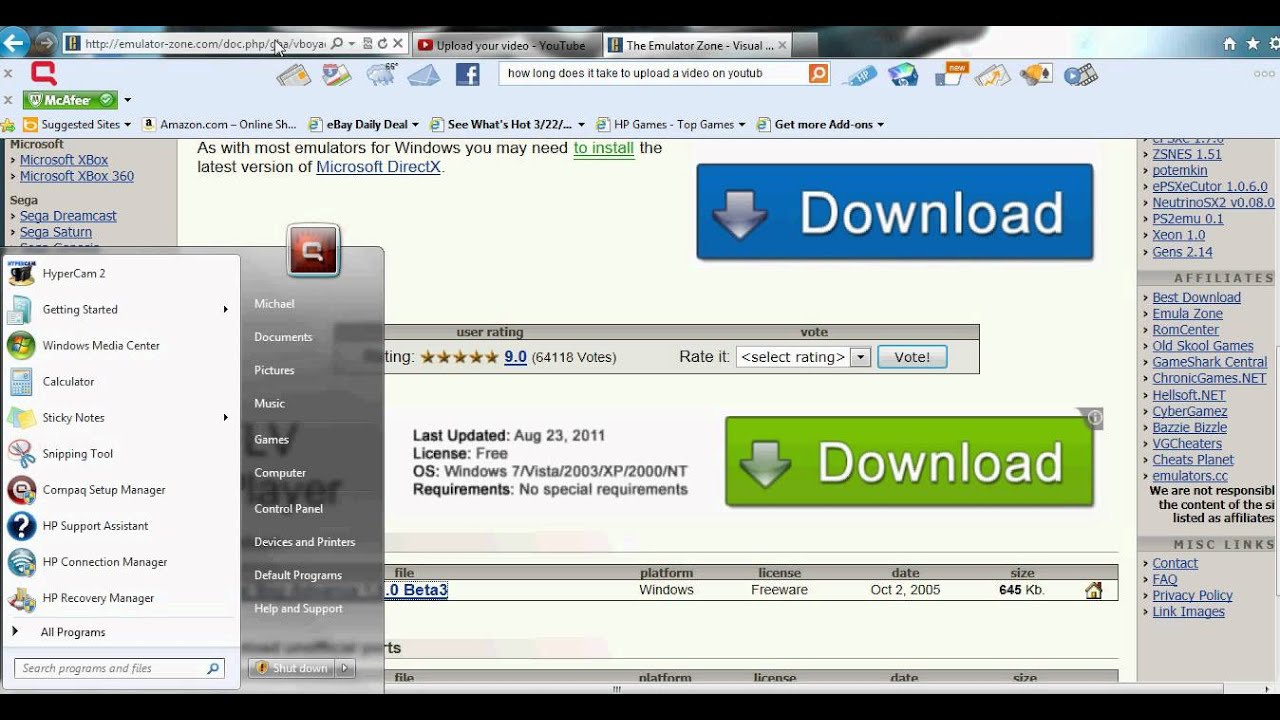Open Documents in the Start menu

click(x=283, y=337)
